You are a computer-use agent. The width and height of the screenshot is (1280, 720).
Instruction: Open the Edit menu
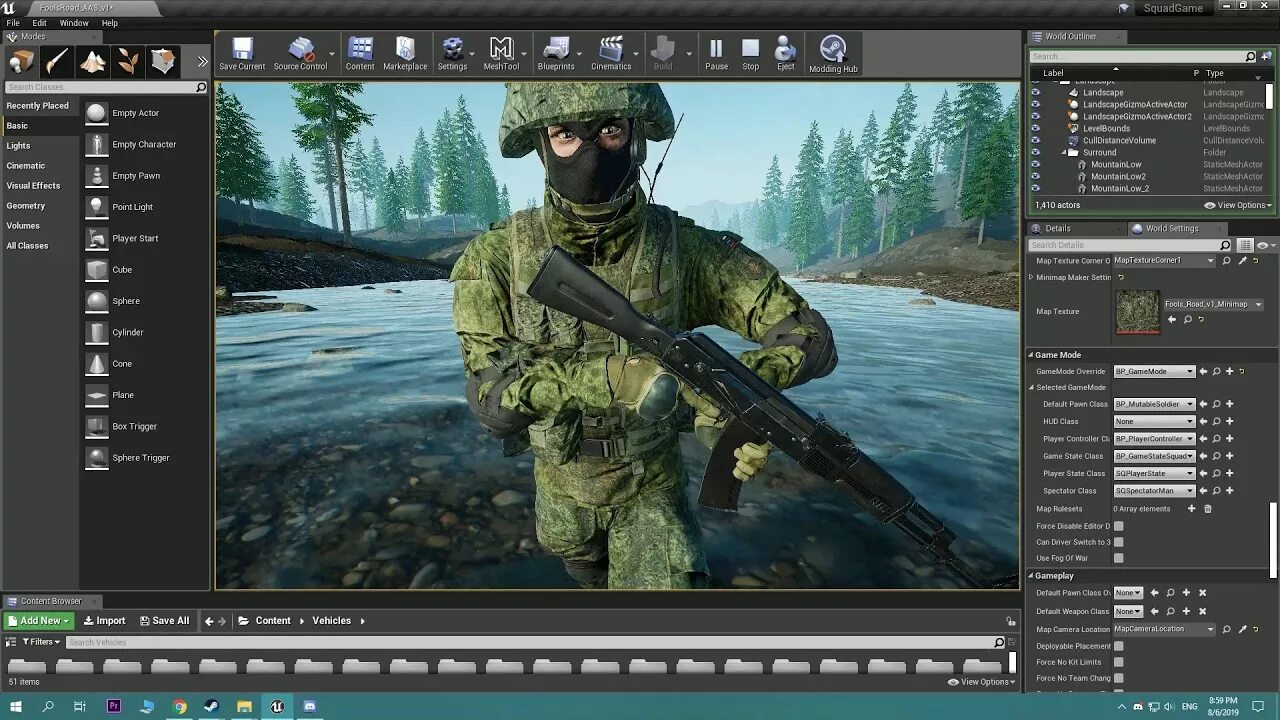(39, 23)
